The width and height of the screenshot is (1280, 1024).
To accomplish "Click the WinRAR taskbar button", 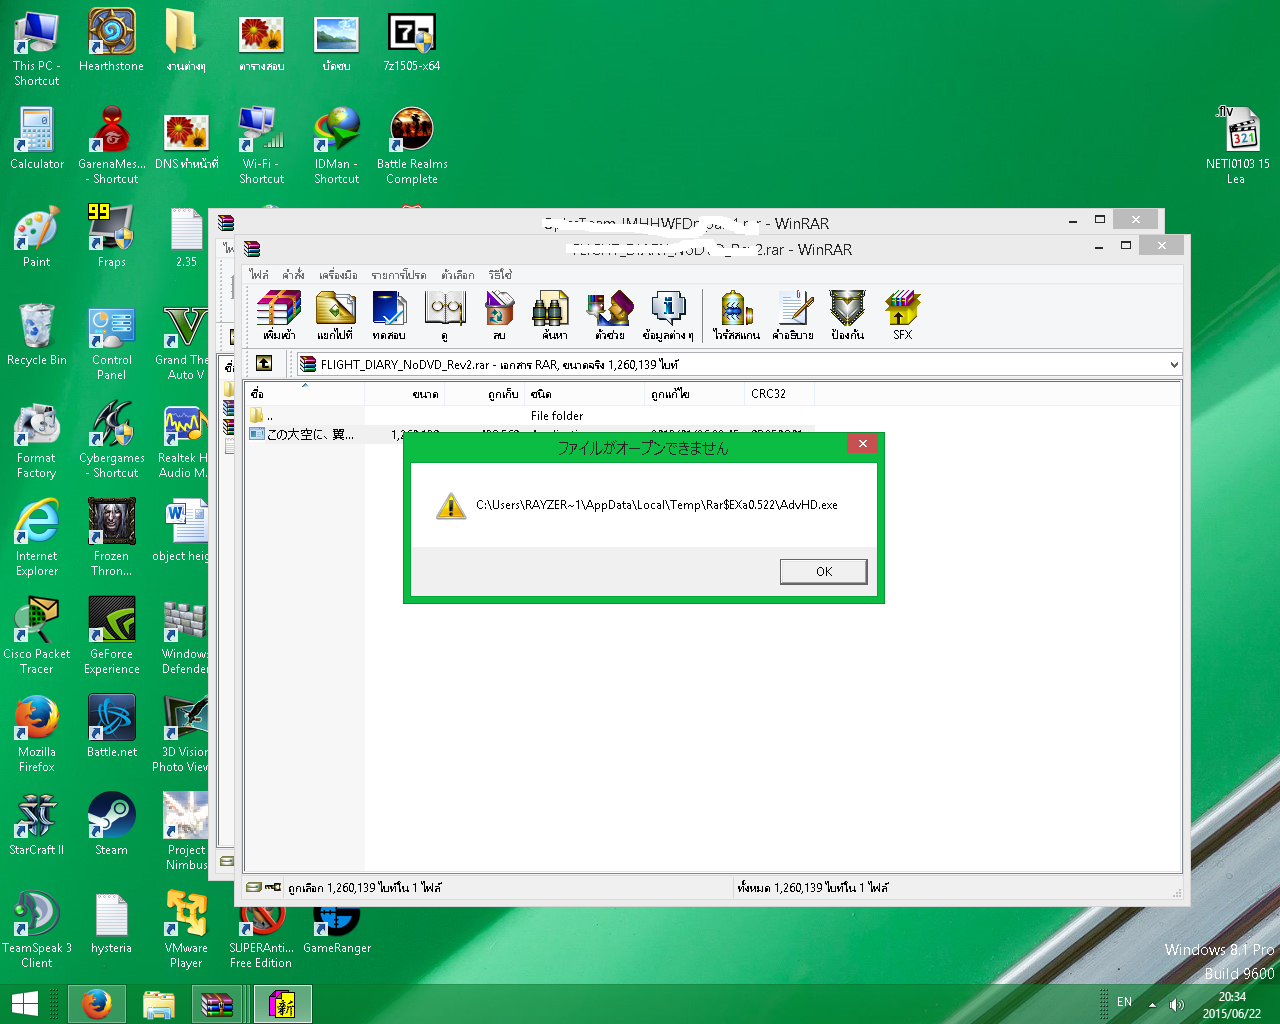I will [x=218, y=1004].
